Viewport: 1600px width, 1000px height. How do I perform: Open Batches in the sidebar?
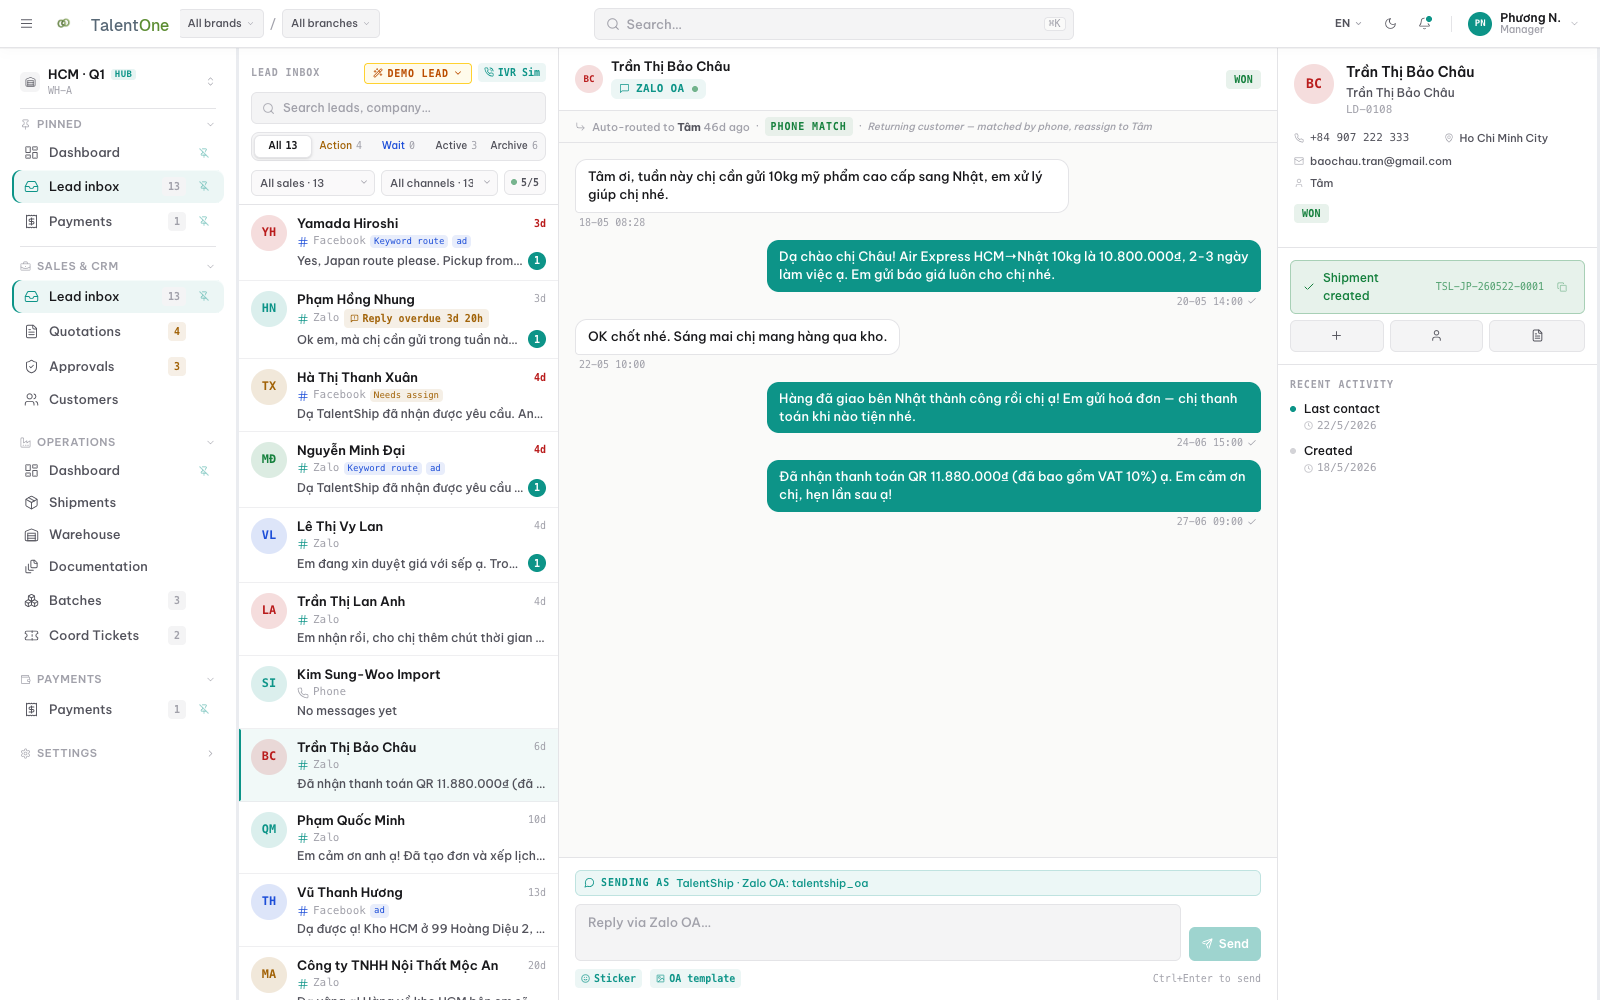118,600
